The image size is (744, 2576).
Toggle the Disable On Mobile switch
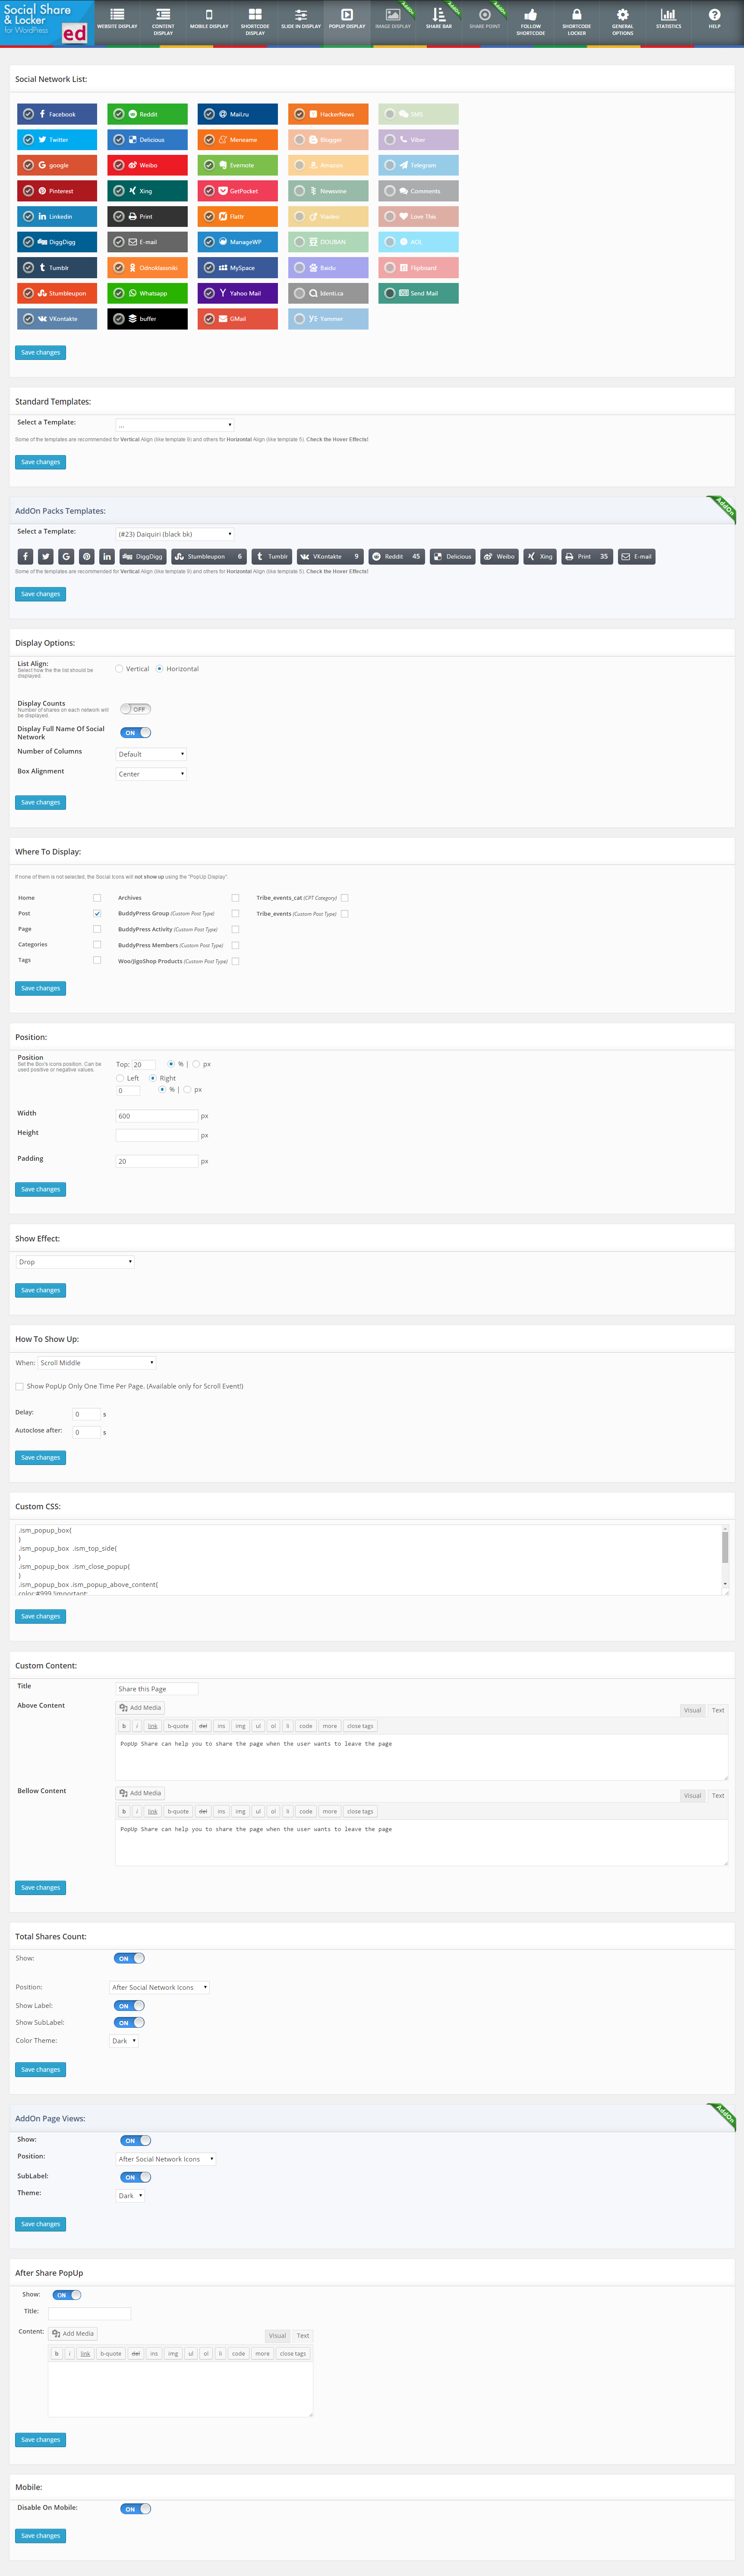point(135,2509)
